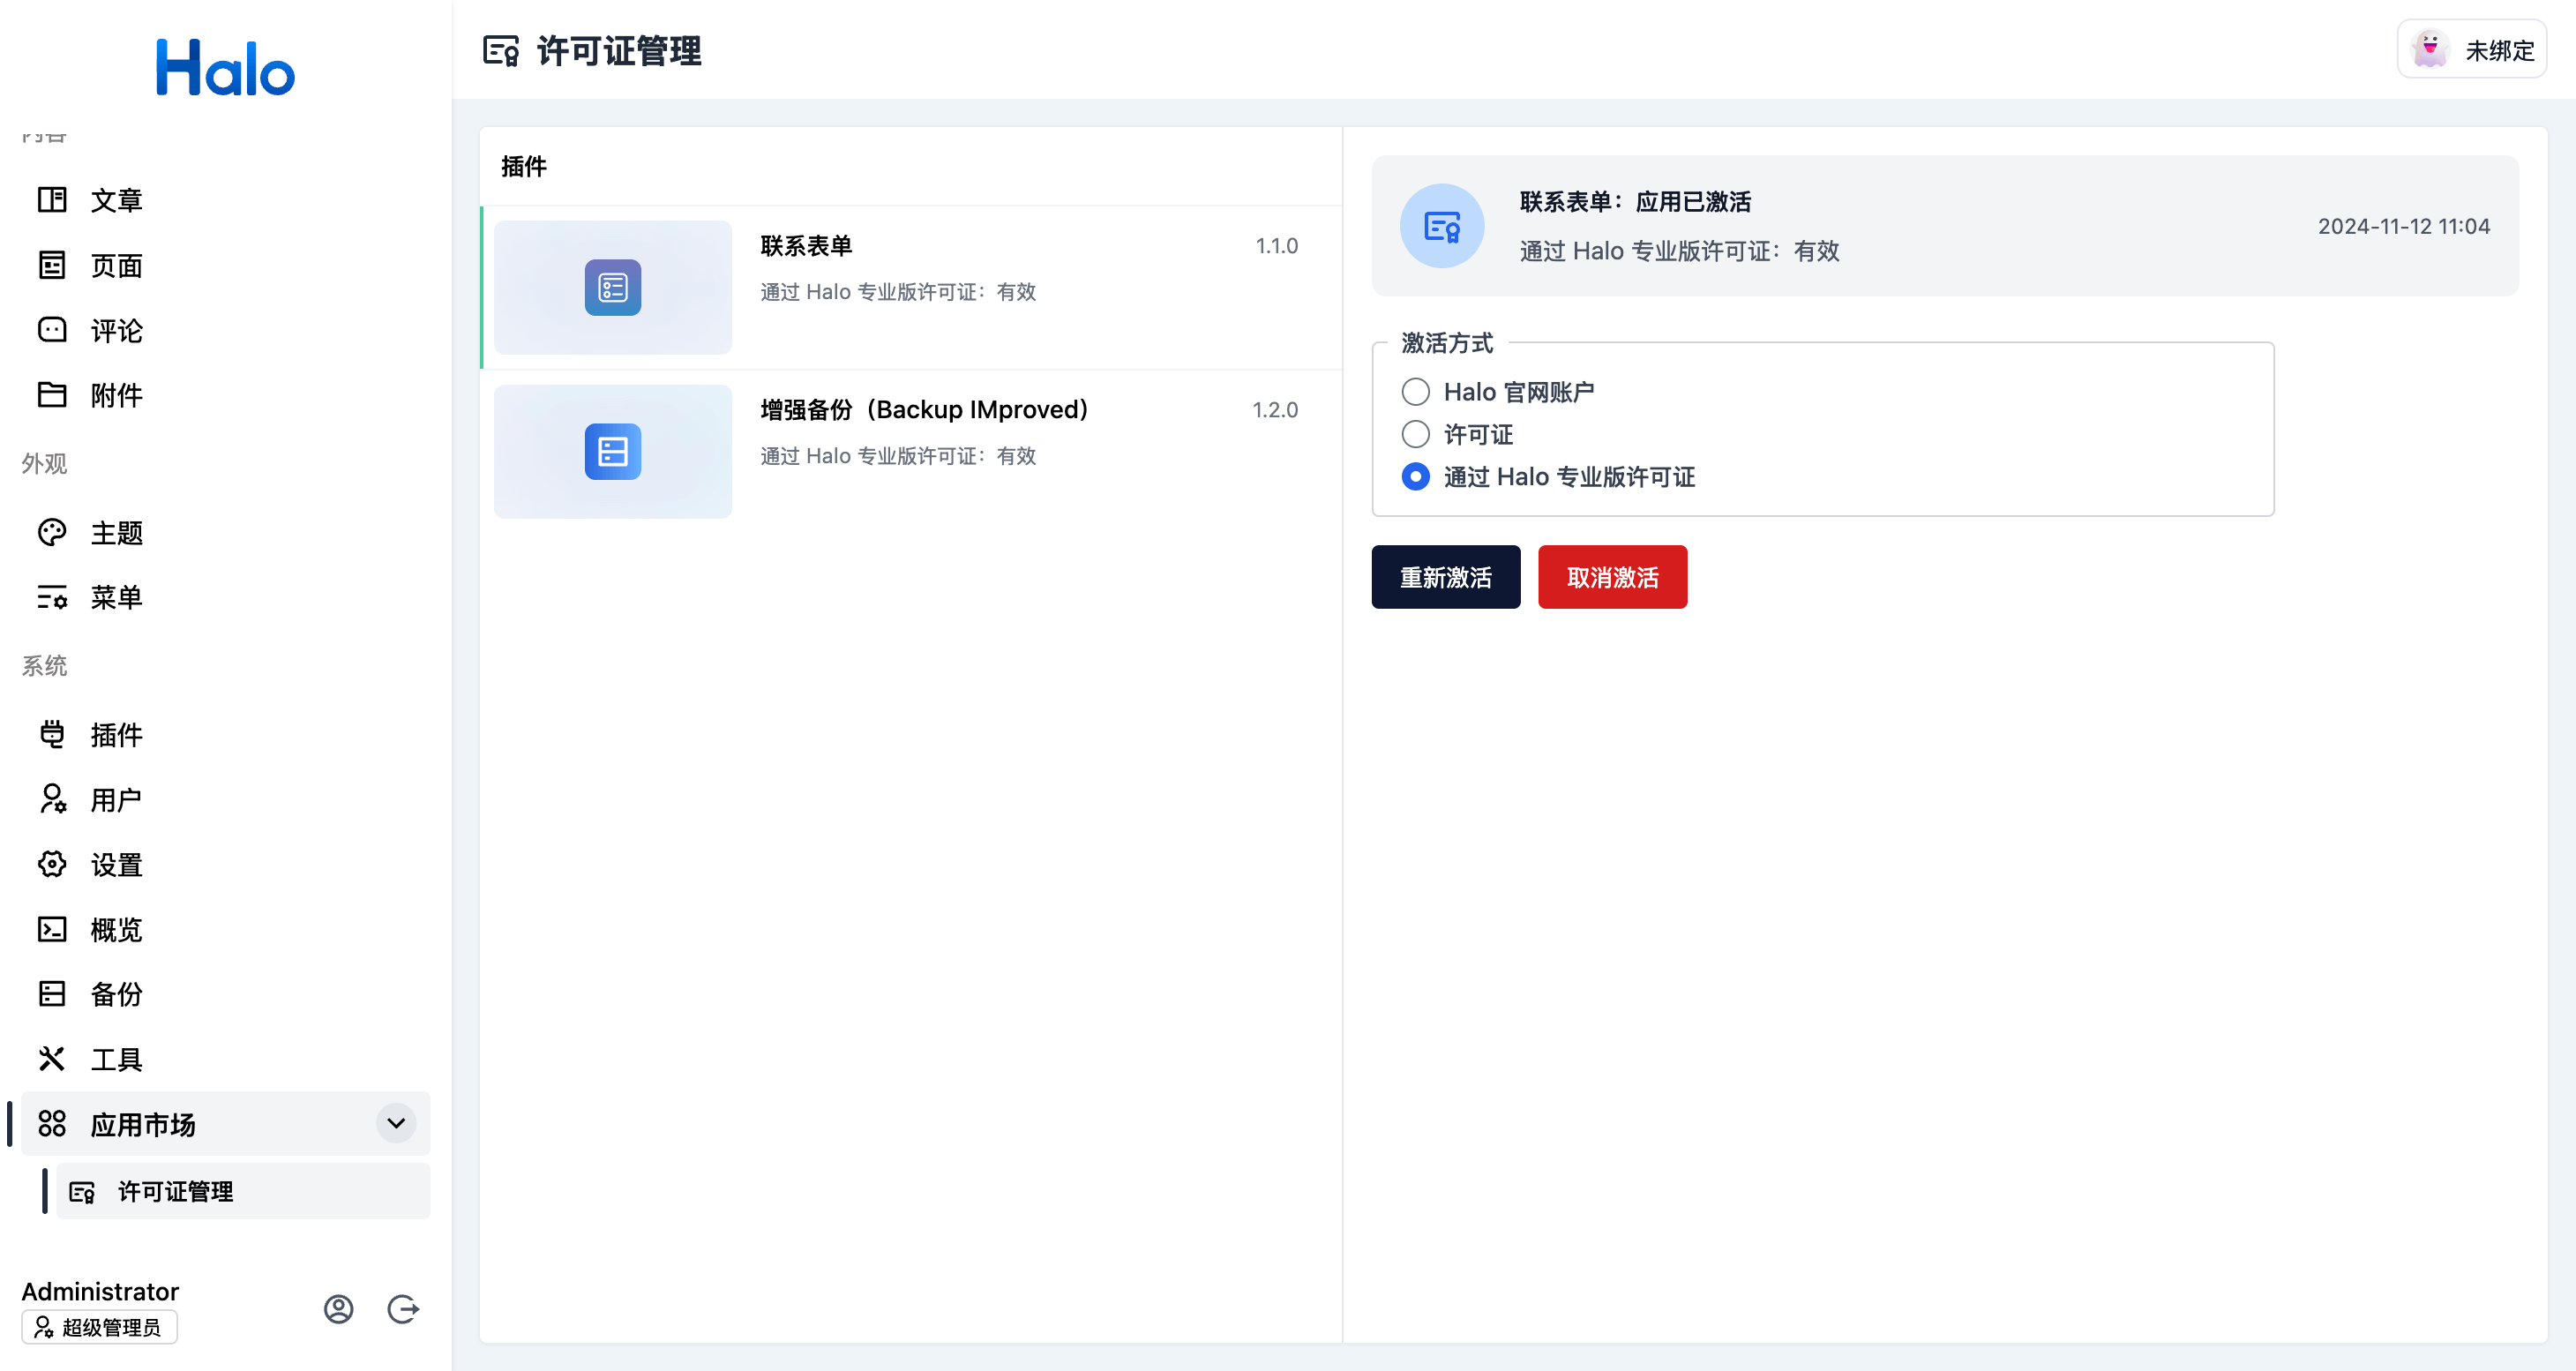Click the 重新激活 button
2576x1371 pixels.
pos(1445,577)
